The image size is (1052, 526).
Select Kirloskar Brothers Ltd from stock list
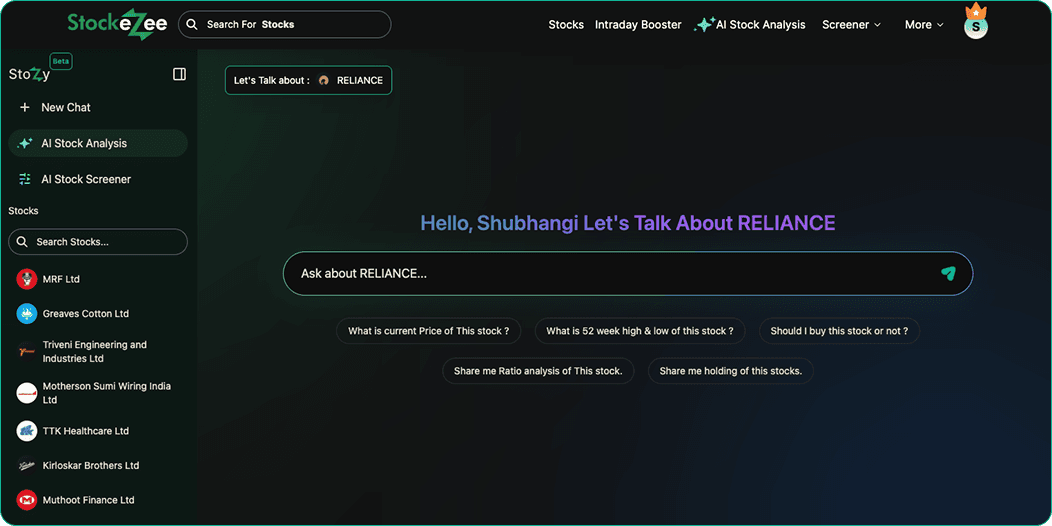pos(90,466)
